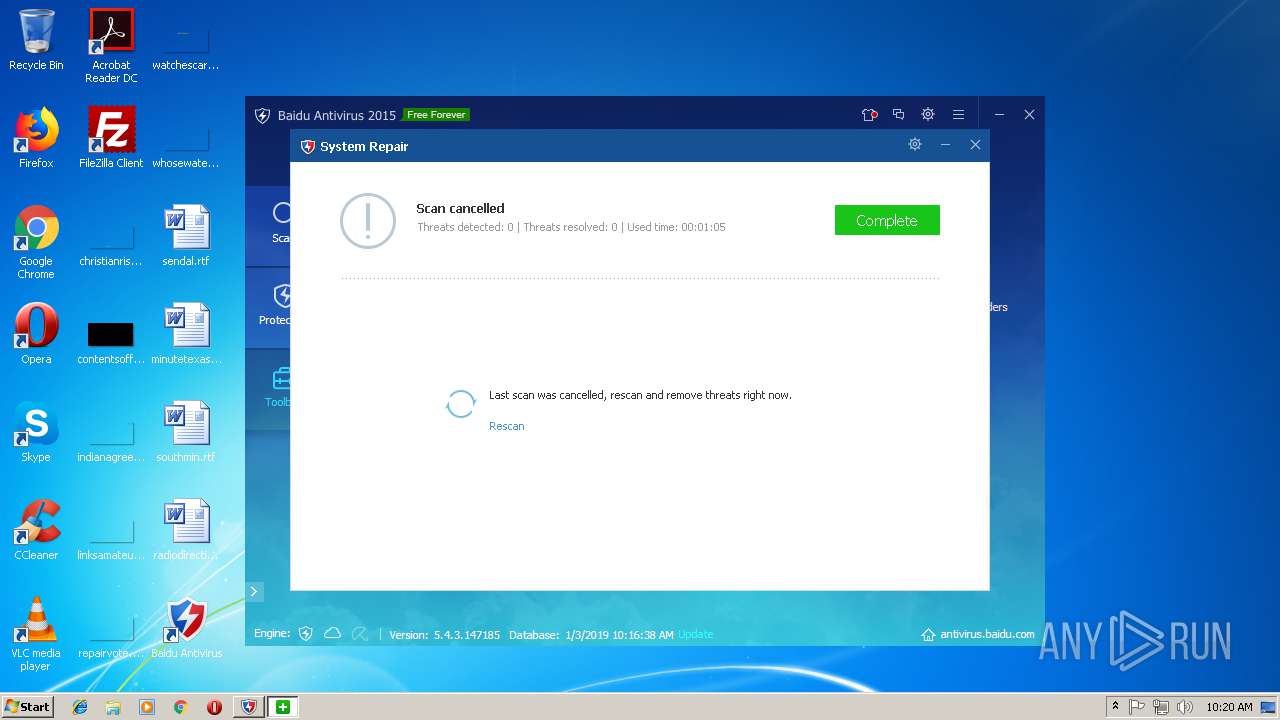Click the cloud engine icon

coord(333,634)
